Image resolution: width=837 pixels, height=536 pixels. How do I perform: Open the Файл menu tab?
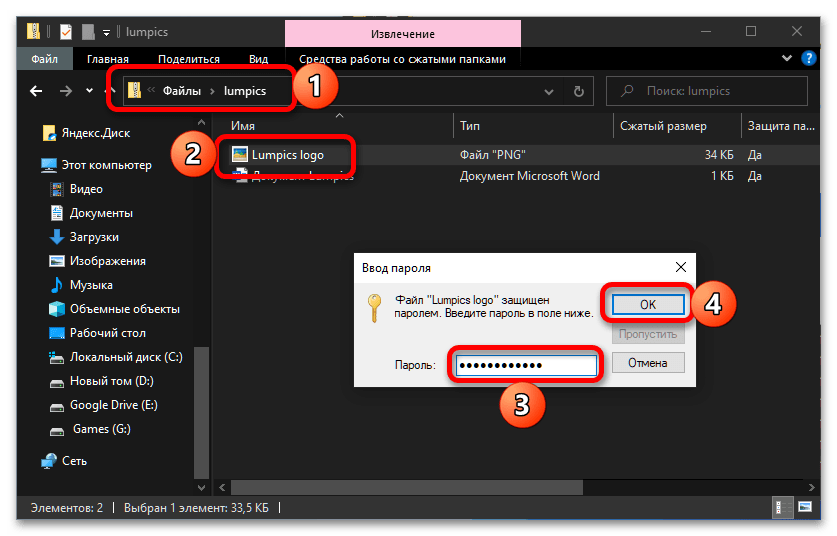point(44,59)
